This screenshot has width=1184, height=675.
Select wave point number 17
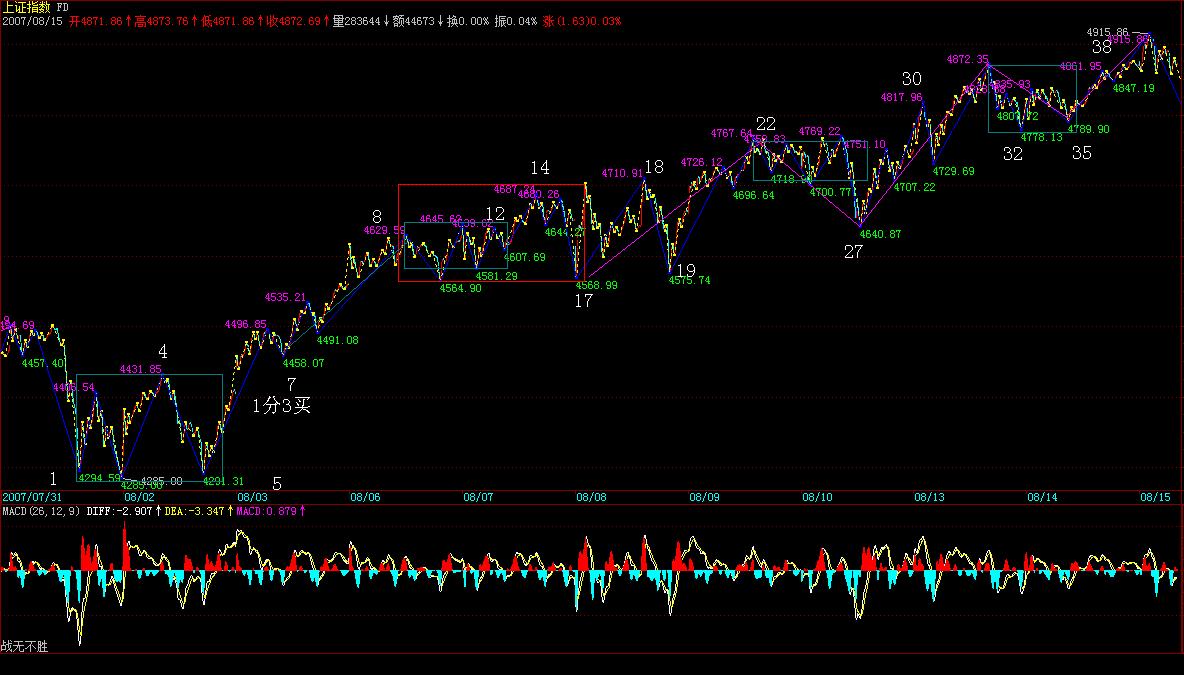[583, 300]
